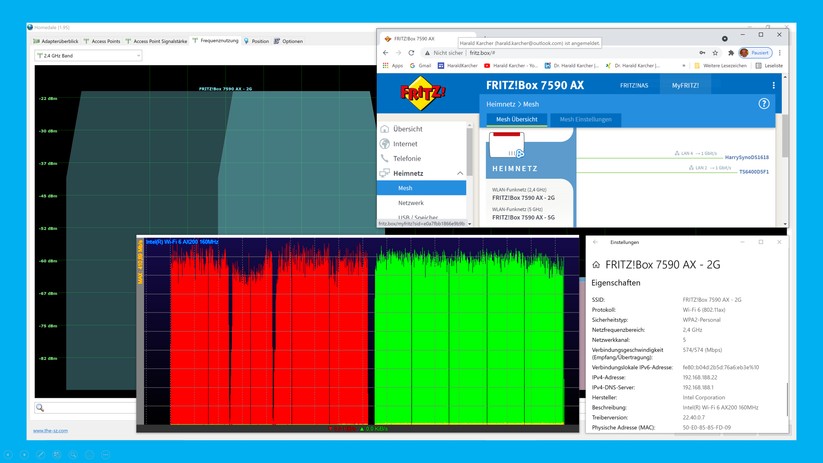Open the FRITZ!NAS link

click(634, 85)
